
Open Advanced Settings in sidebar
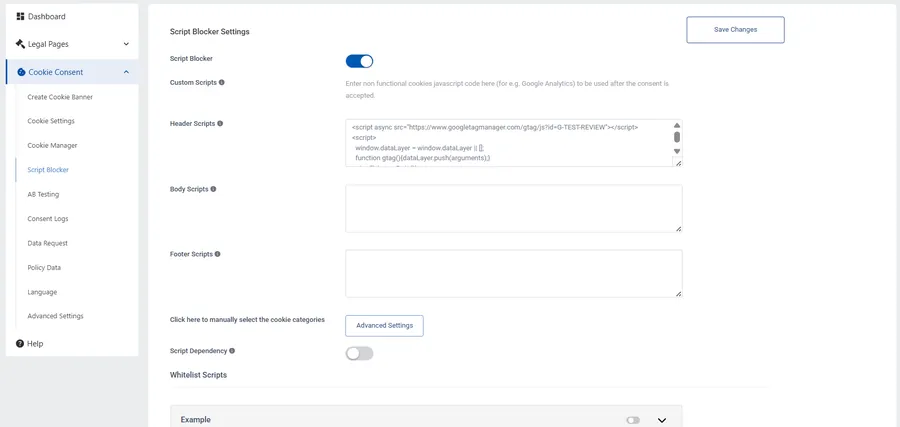(x=56, y=316)
